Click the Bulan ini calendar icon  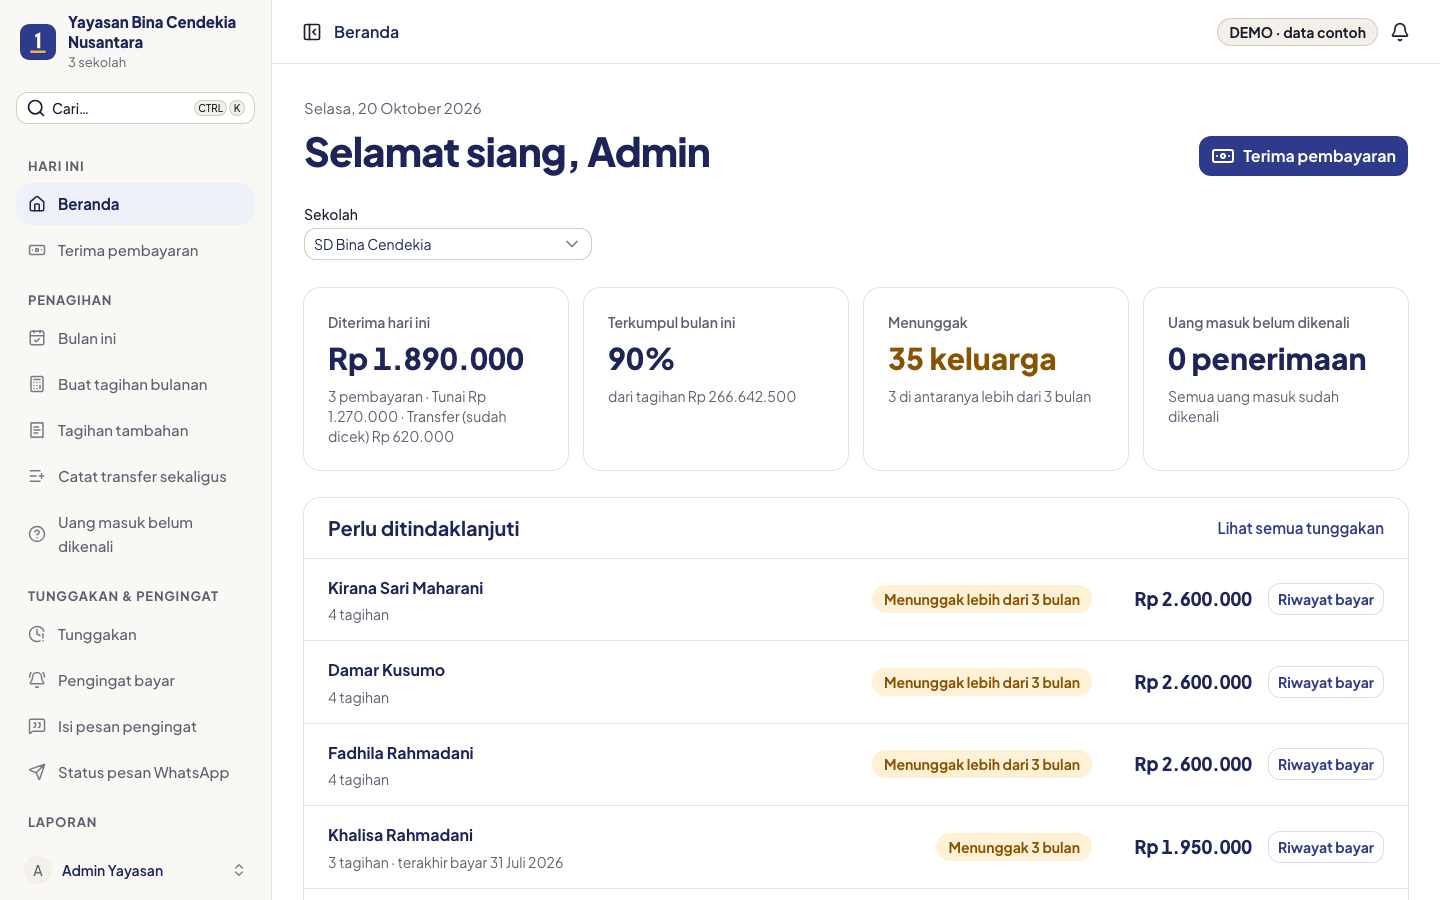click(x=37, y=338)
